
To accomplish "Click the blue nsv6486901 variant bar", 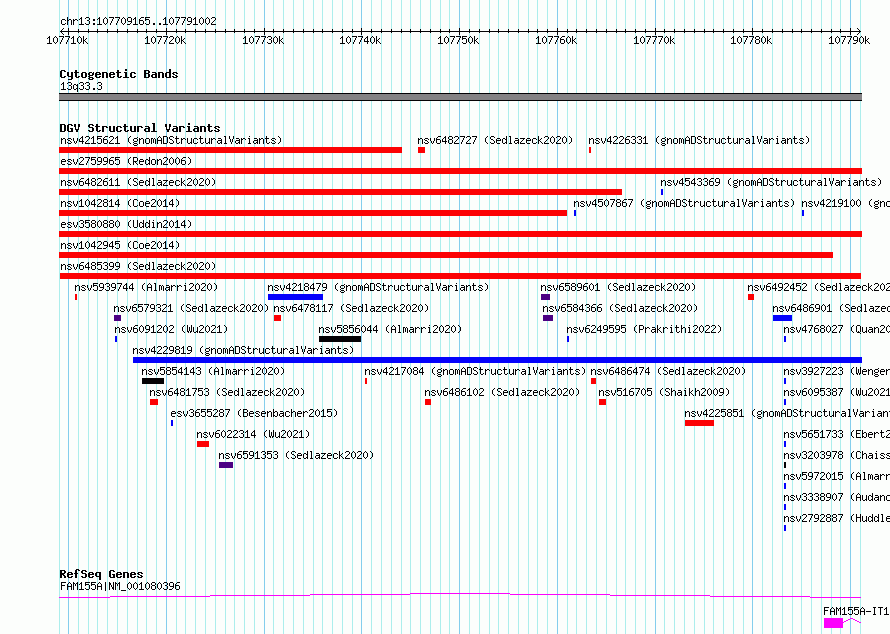I will [782, 318].
